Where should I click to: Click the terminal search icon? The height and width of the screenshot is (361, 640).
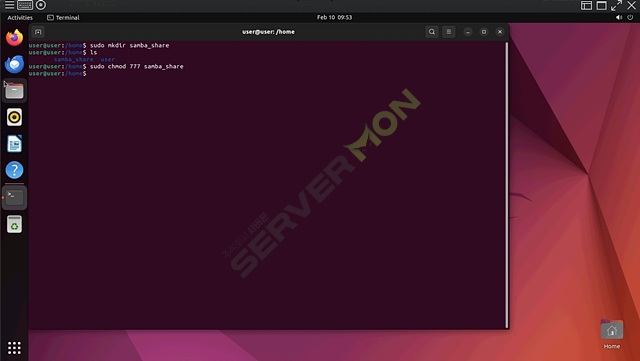pos(431,32)
